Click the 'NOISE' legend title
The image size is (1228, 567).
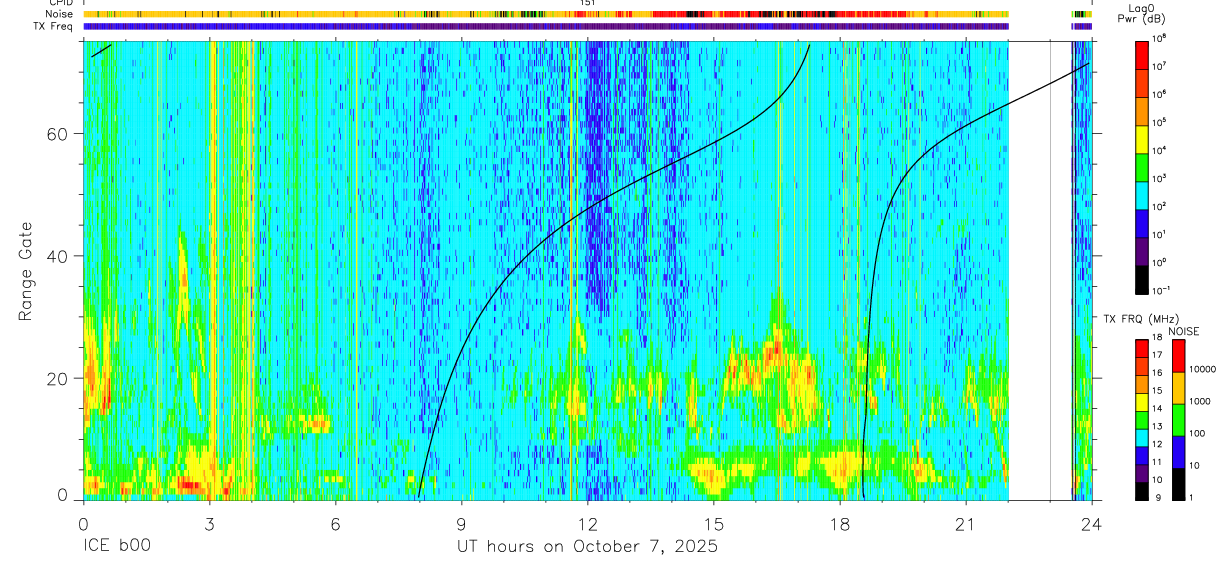[1184, 331]
